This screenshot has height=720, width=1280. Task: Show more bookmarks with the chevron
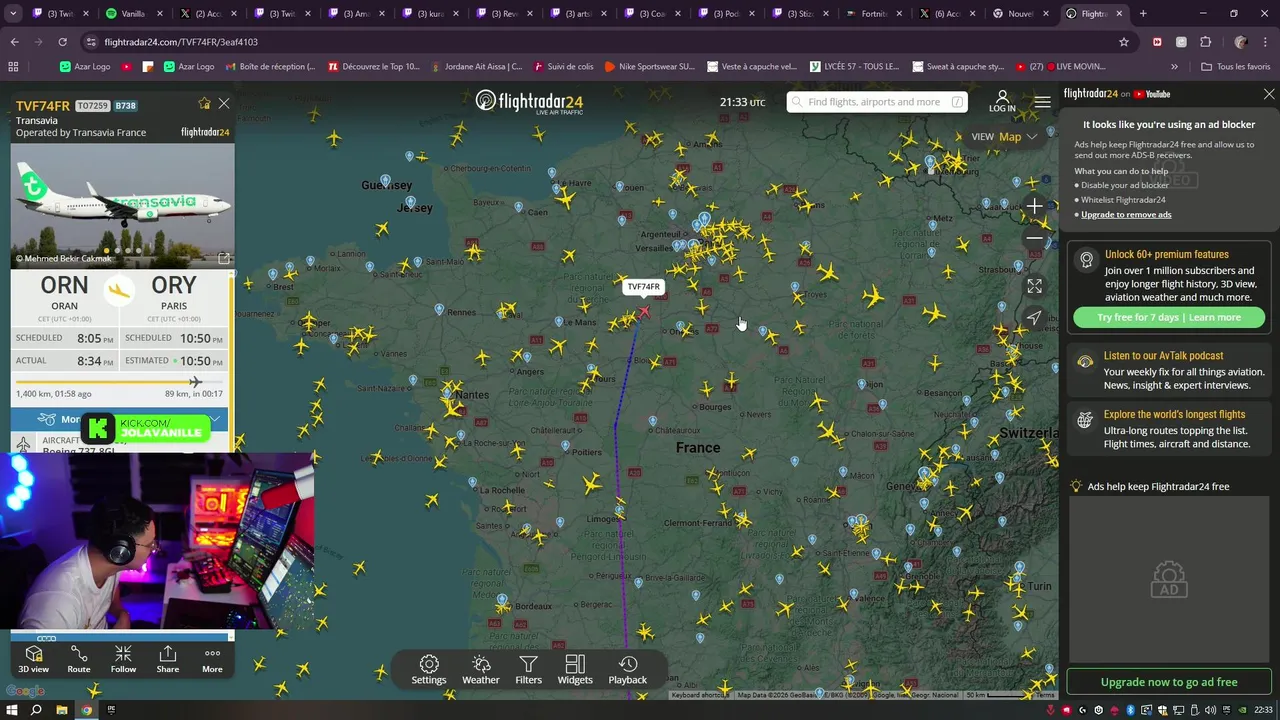click(1174, 66)
